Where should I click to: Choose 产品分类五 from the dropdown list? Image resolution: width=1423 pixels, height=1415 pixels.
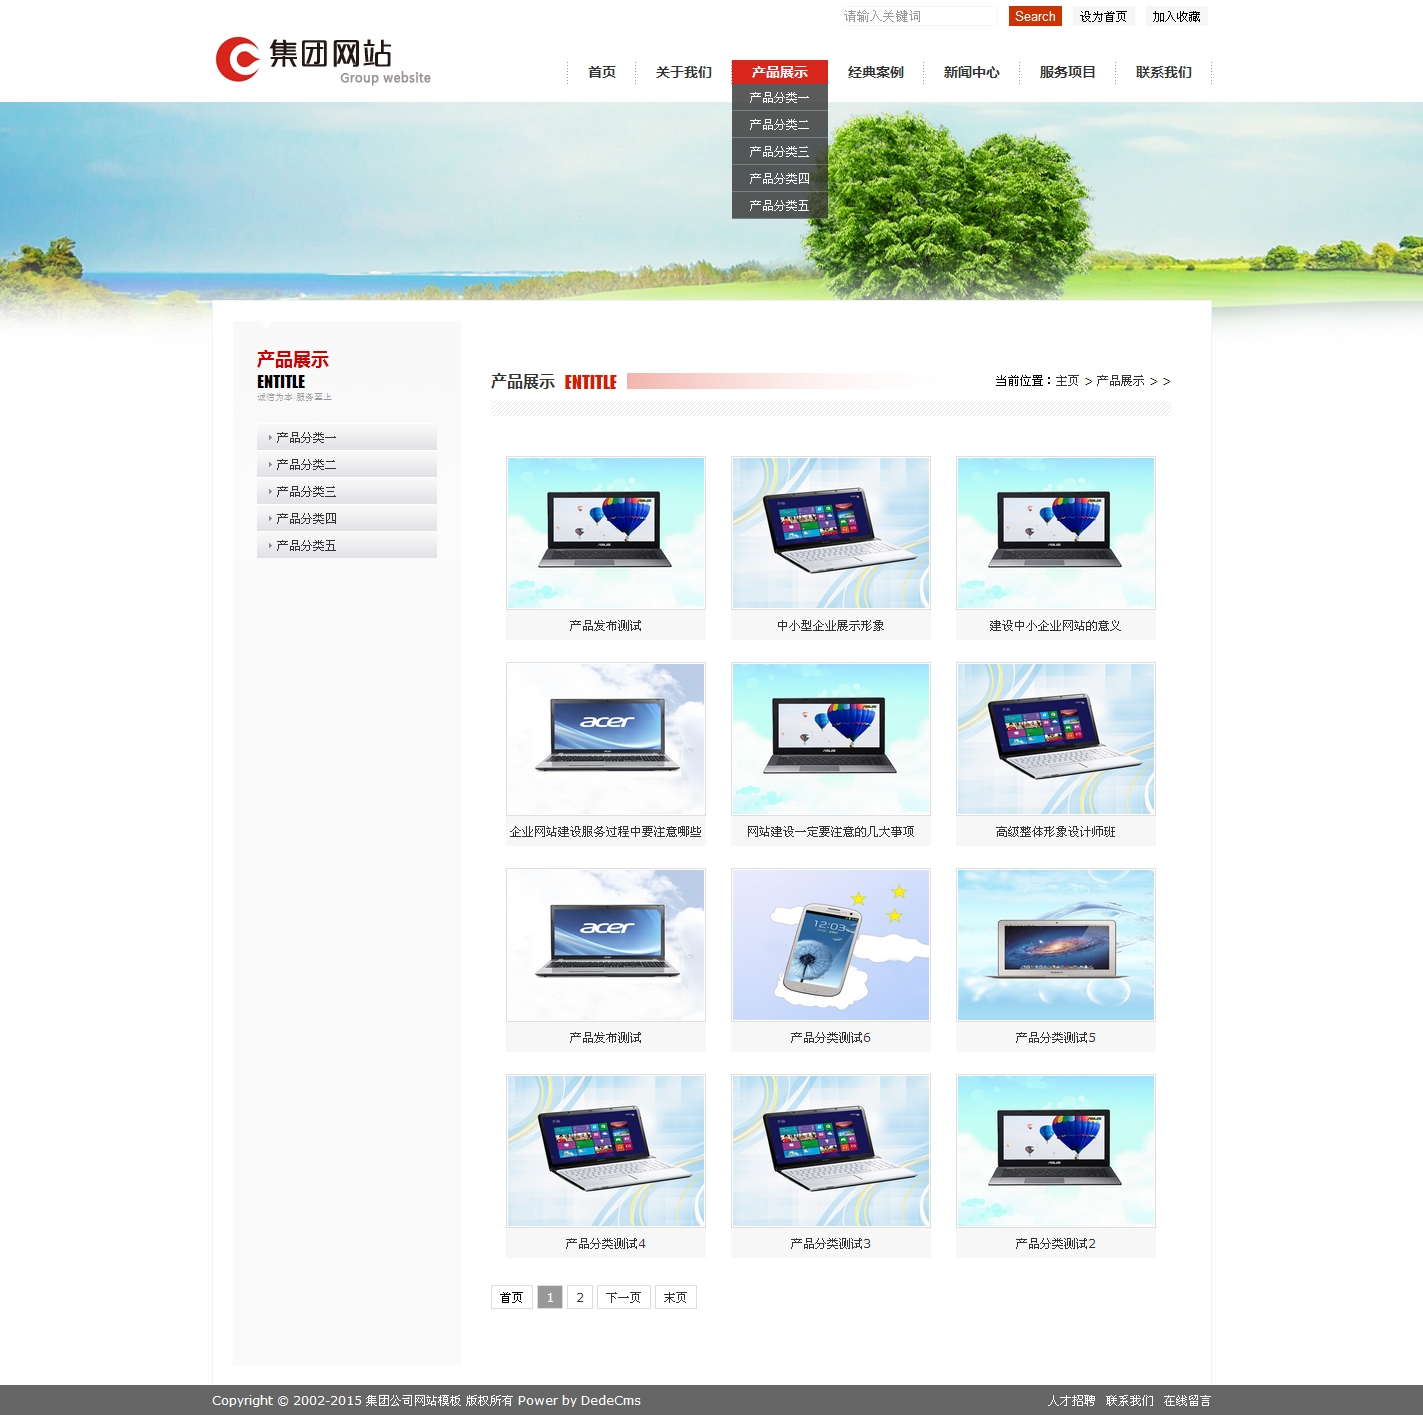779,205
